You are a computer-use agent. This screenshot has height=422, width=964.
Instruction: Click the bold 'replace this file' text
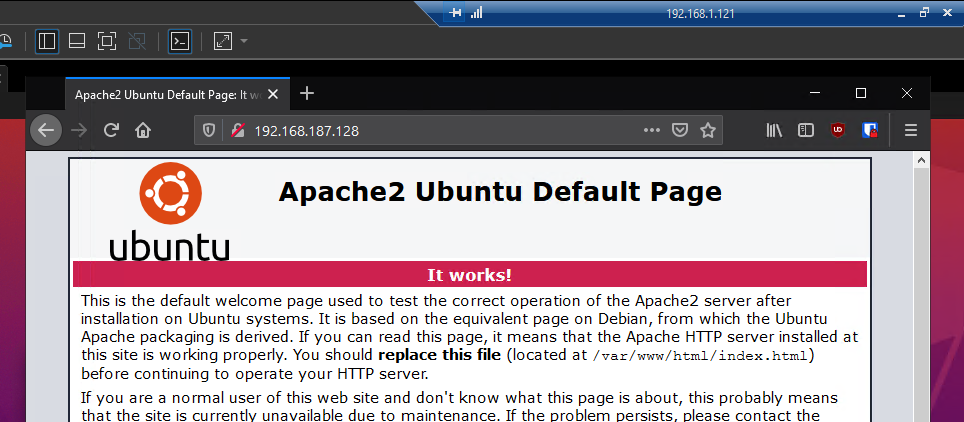pos(440,355)
